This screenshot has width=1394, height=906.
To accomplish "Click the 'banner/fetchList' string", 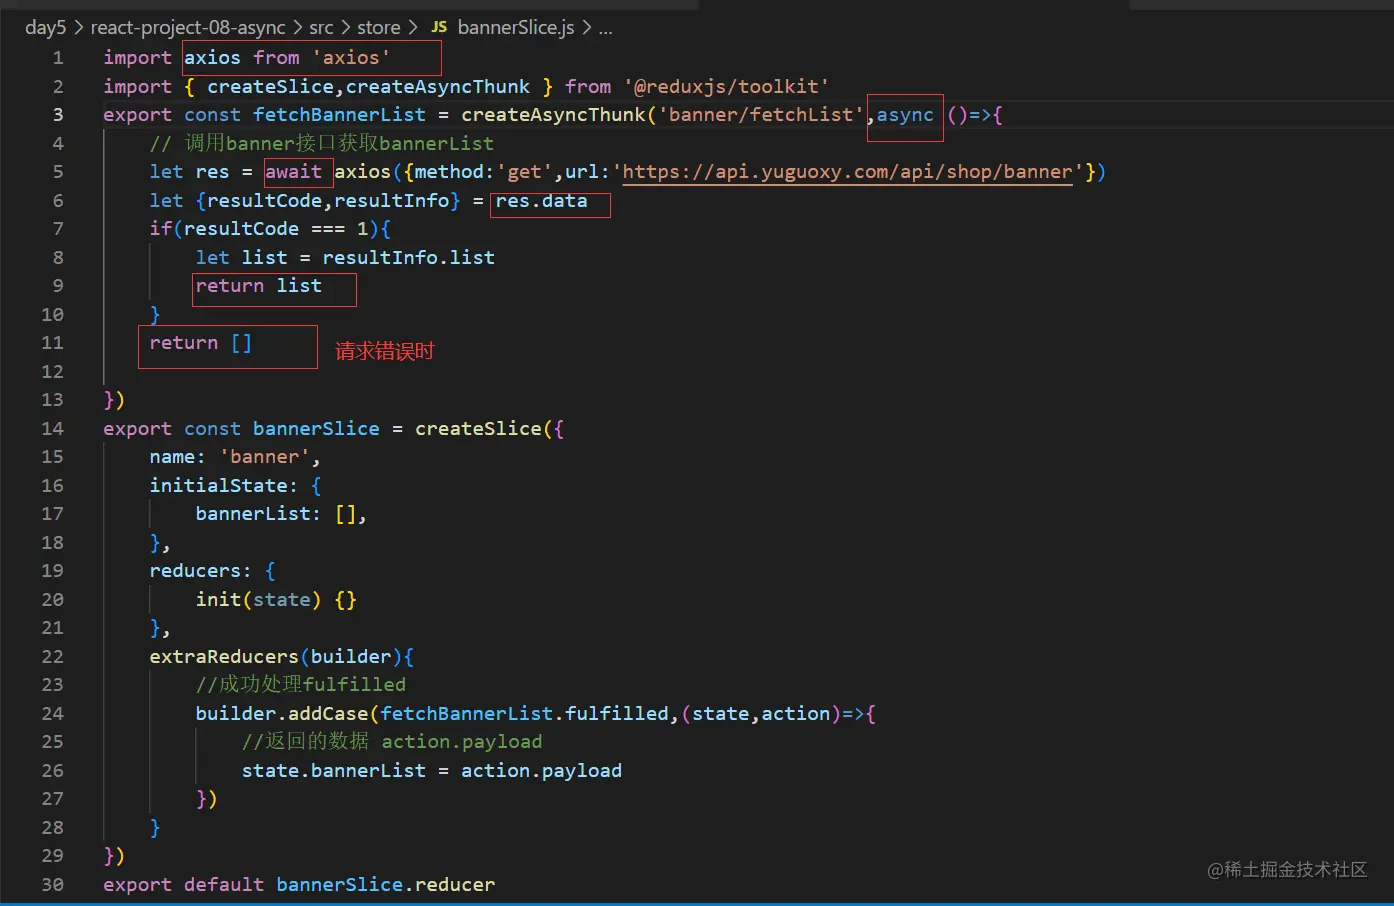I will (760, 115).
